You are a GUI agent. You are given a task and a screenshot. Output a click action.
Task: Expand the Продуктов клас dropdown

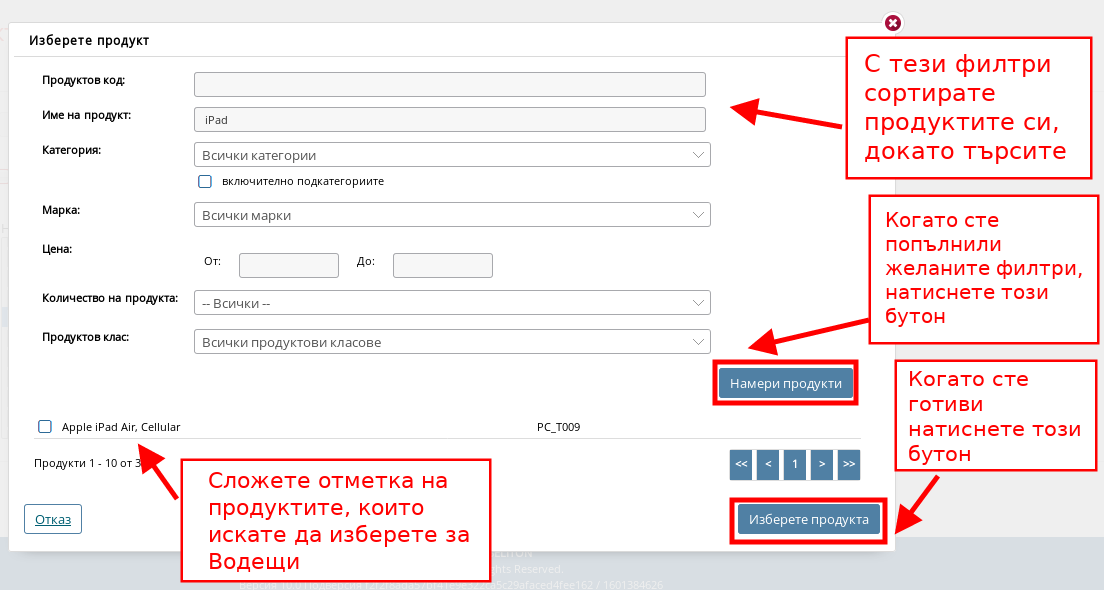point(452,342)
